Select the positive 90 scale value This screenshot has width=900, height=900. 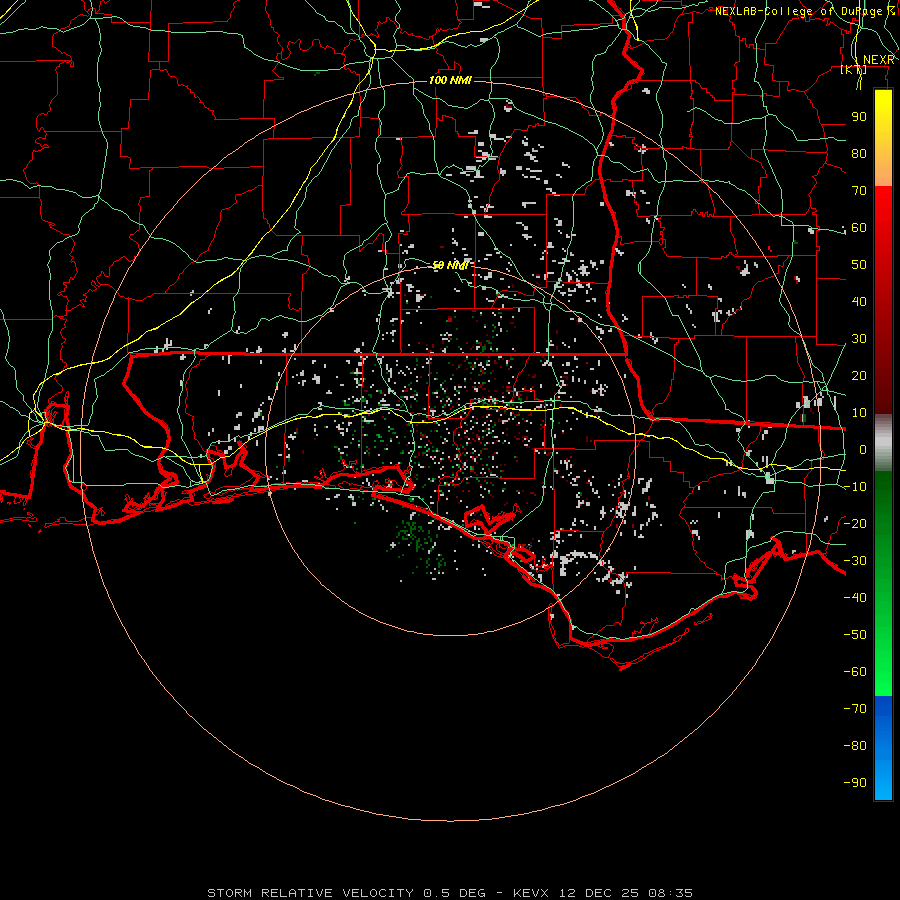(859, 117)
